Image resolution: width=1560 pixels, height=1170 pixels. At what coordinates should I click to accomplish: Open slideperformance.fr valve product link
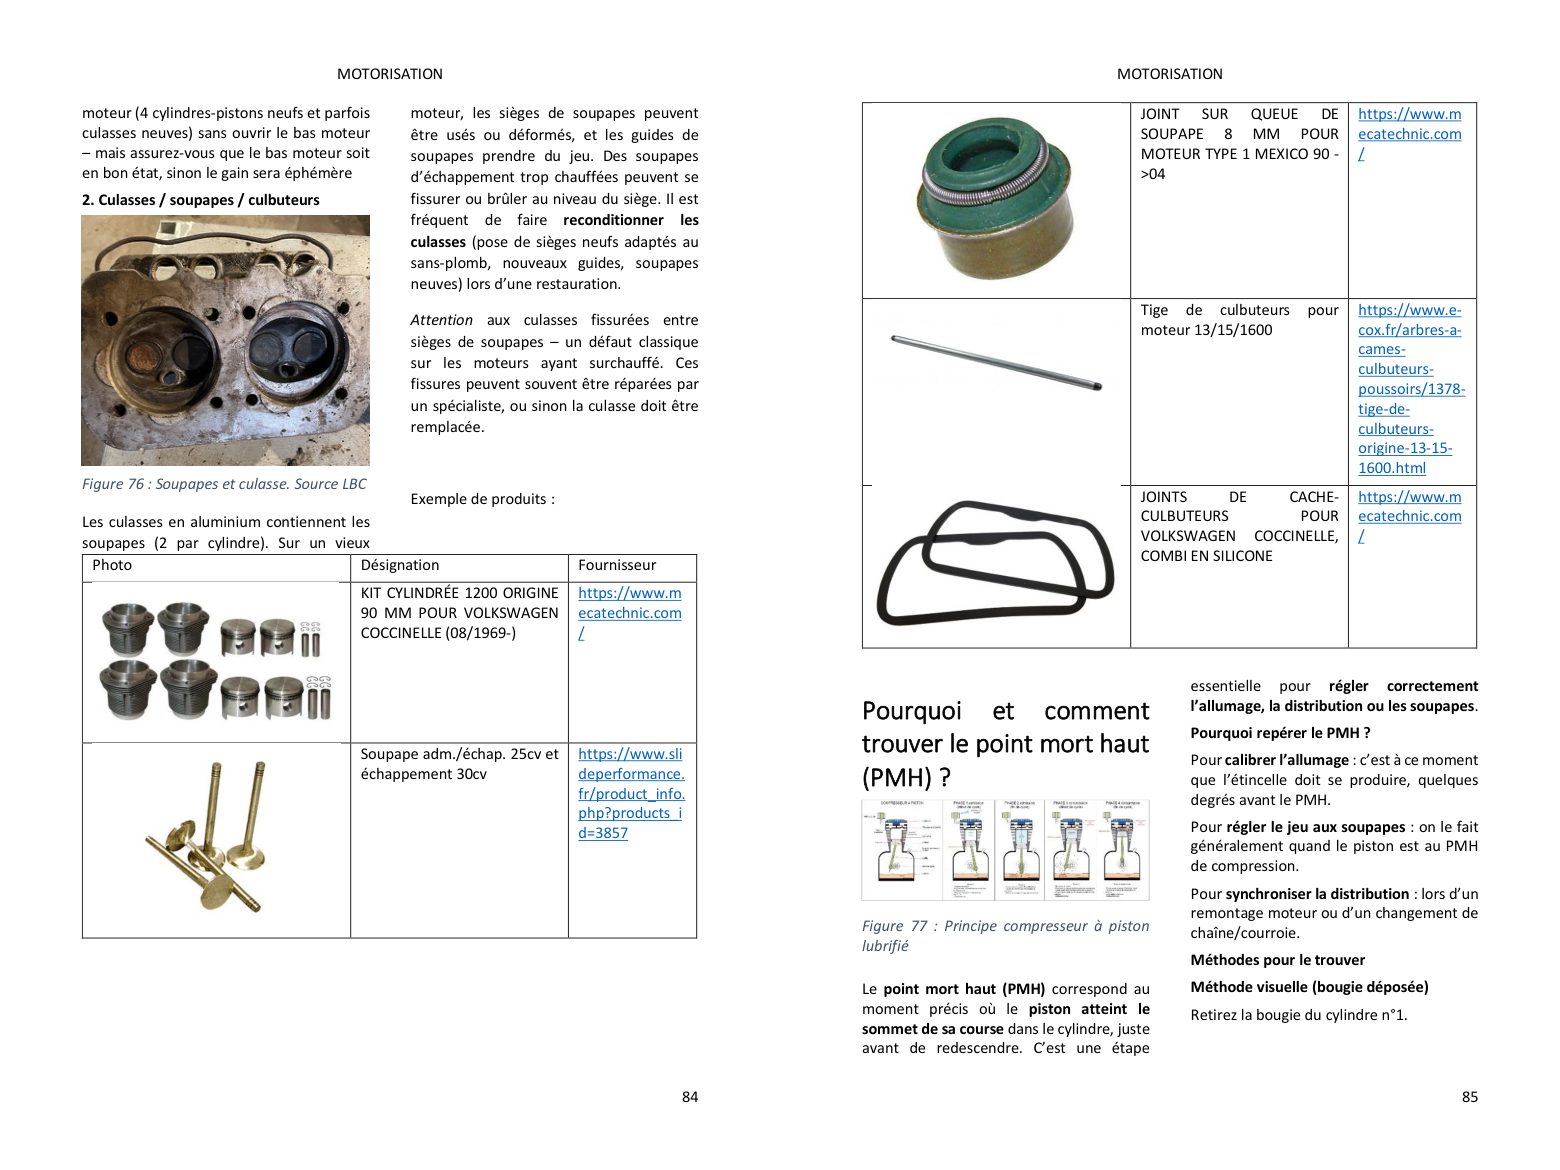(x=631, y=794)
